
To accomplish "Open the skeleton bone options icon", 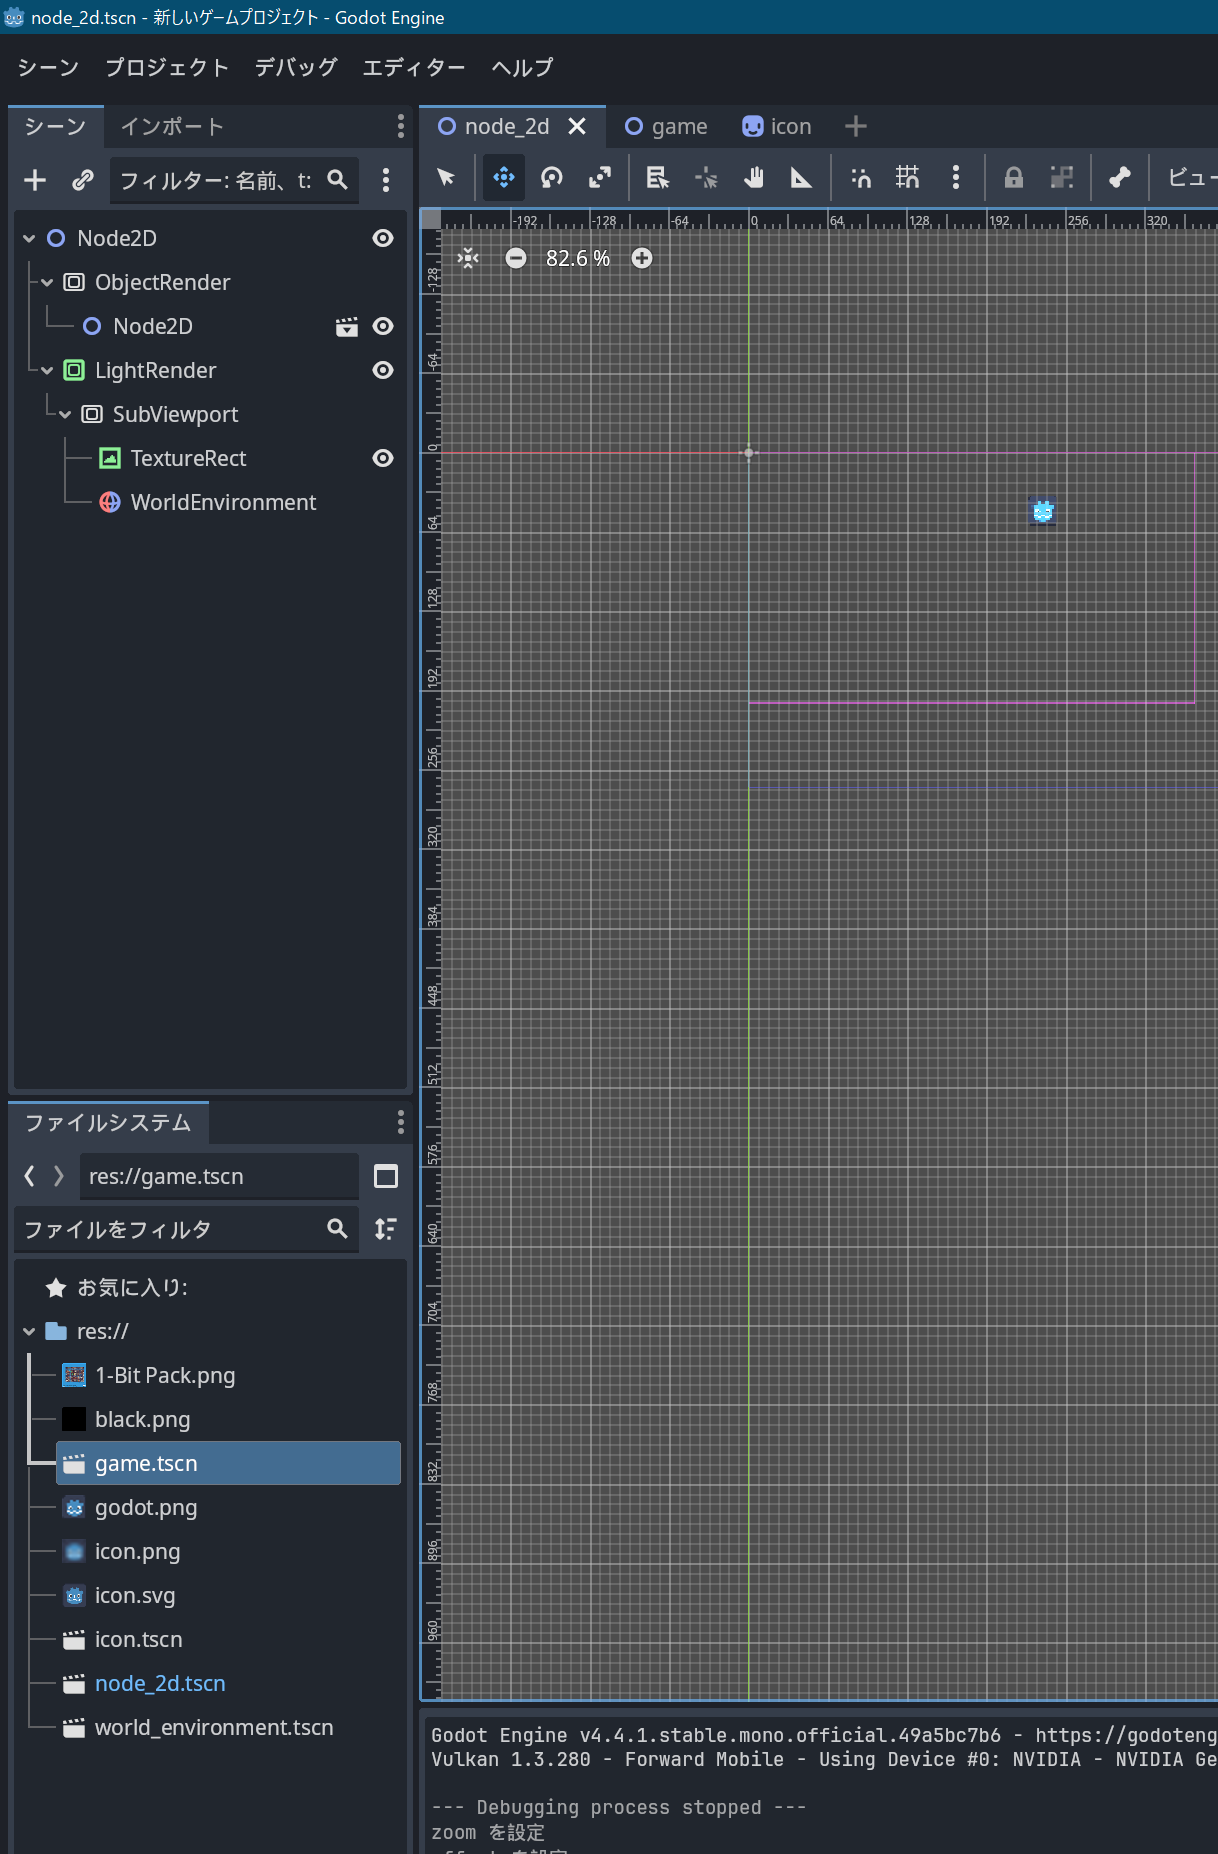I will (1119, 178).
